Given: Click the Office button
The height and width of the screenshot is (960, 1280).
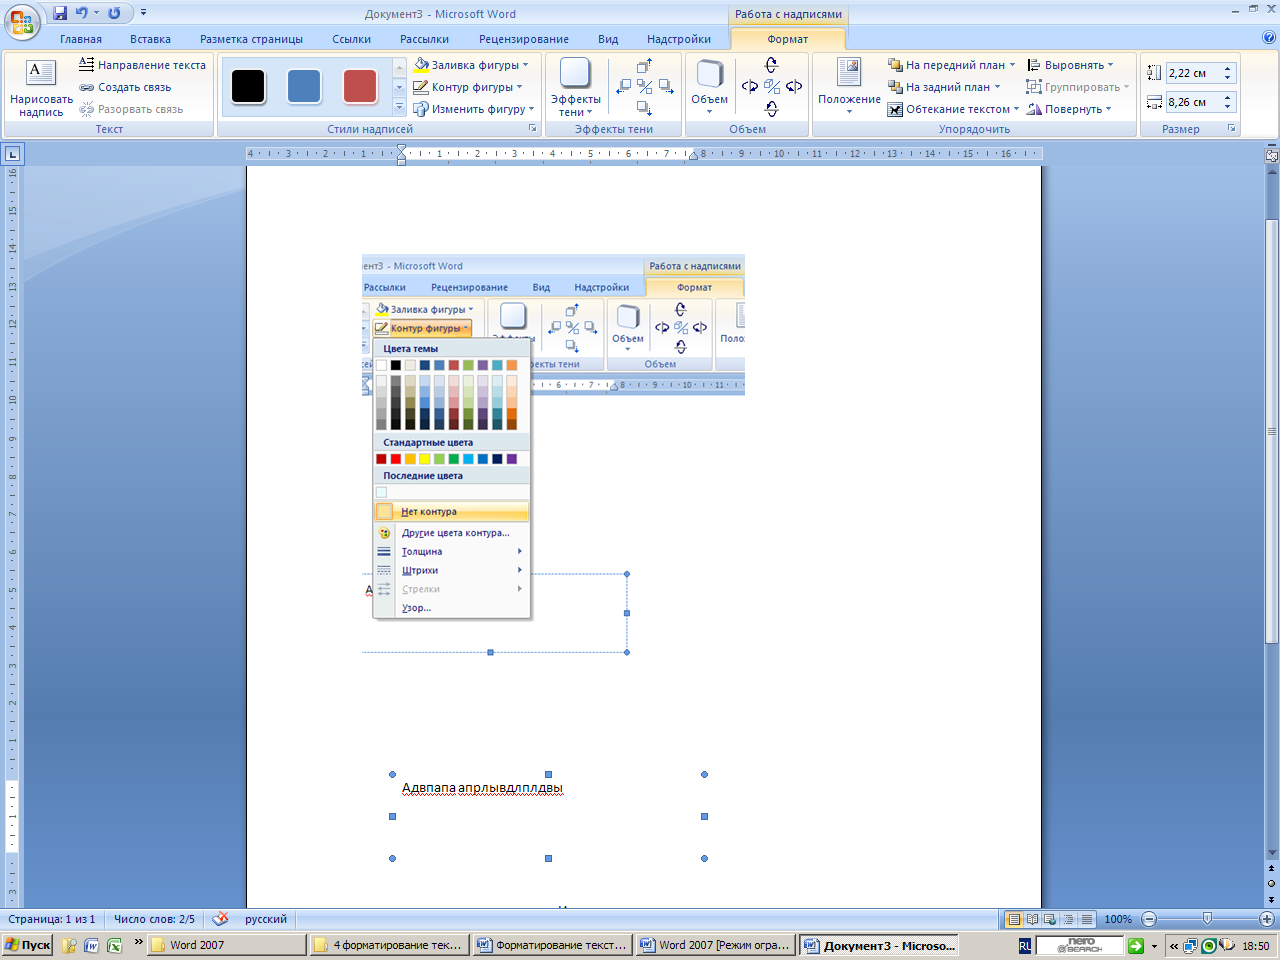Looking at the screenshot, I should click(22, 21).
